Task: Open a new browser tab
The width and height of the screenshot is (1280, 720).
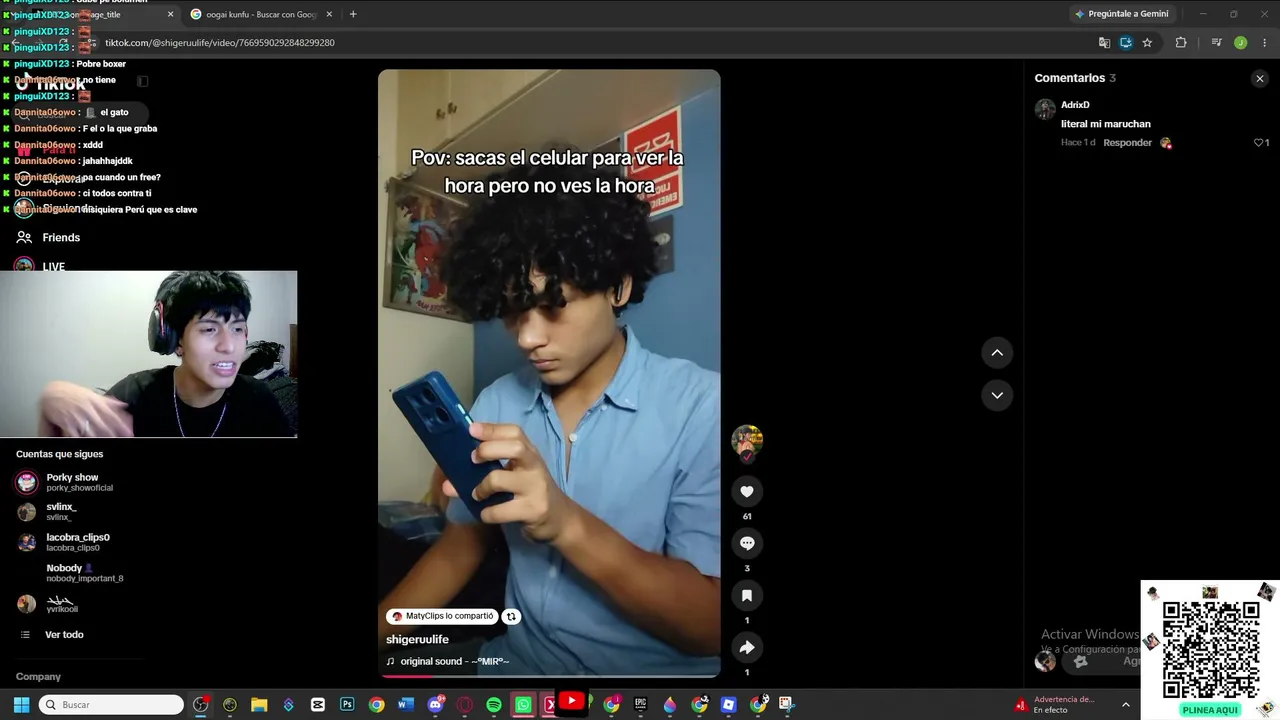Action: point(353,14)
